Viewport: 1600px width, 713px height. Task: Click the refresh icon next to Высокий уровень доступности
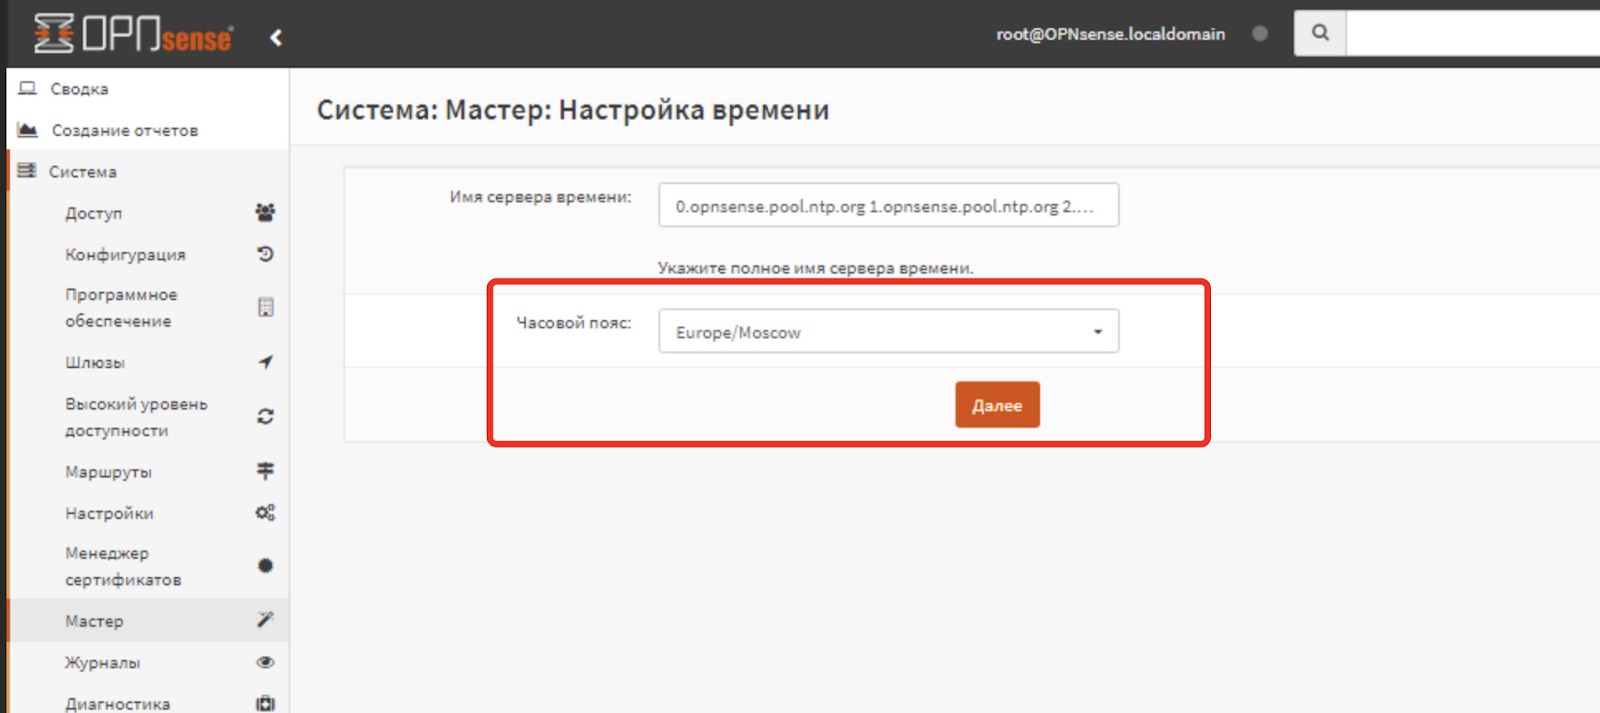(265, 416)
